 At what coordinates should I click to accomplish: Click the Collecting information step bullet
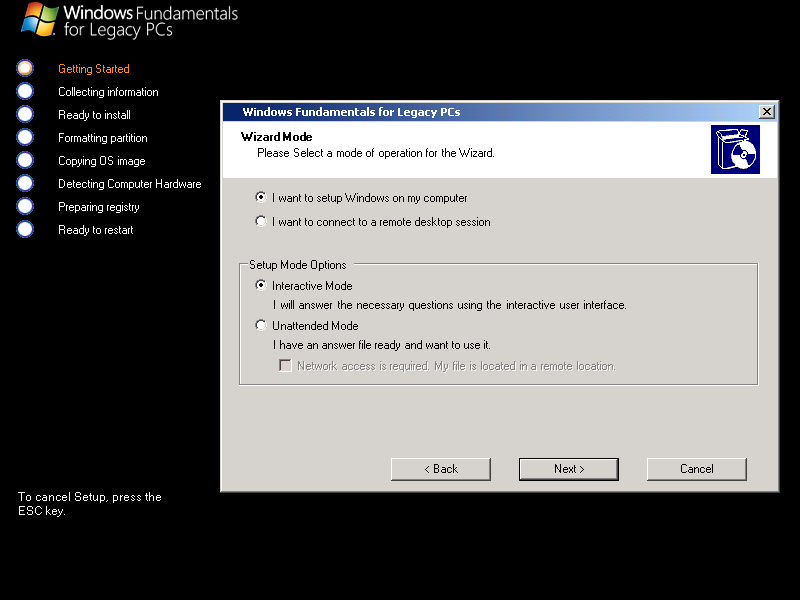point(25,91)
